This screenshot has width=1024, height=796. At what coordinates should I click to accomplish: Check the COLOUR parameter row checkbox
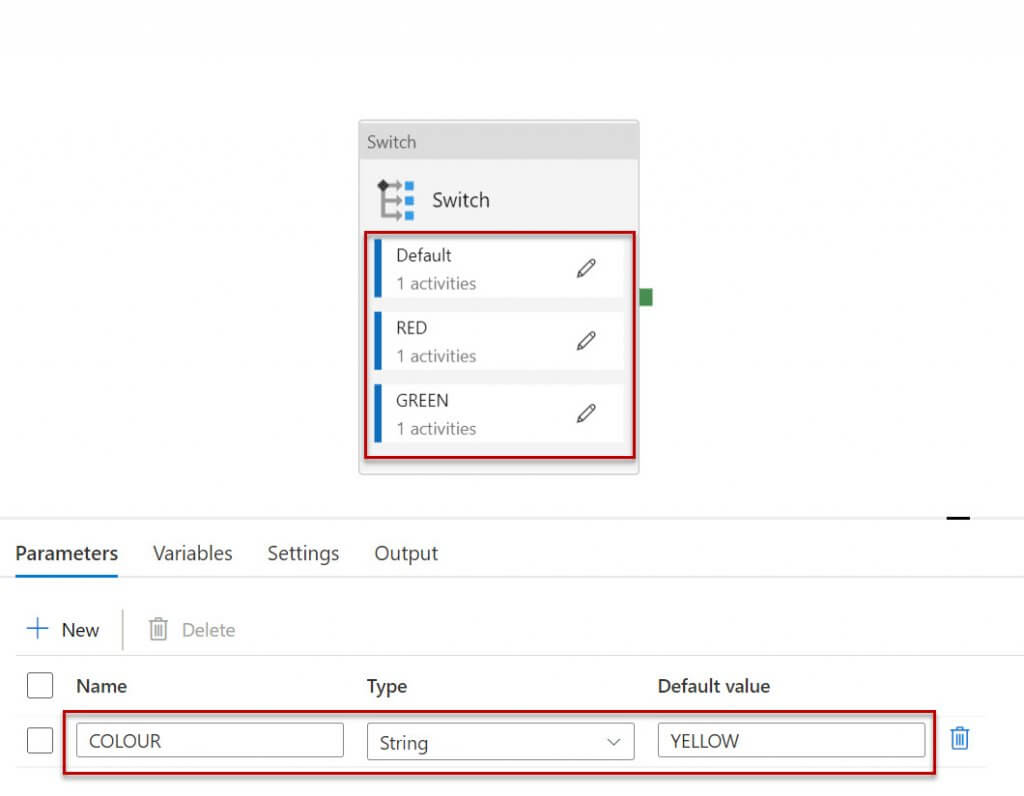pos(40,741)
